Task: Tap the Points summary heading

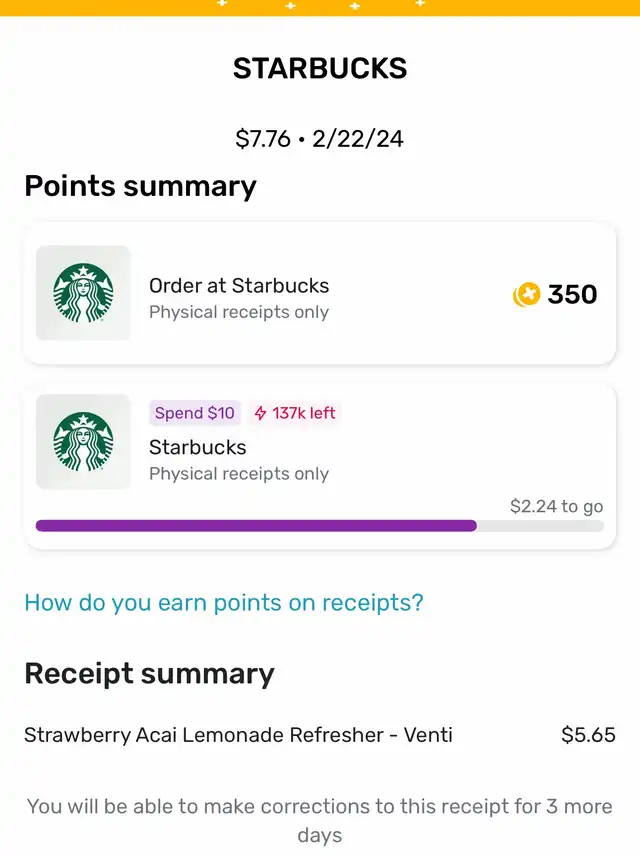Action: coord(141,186)
